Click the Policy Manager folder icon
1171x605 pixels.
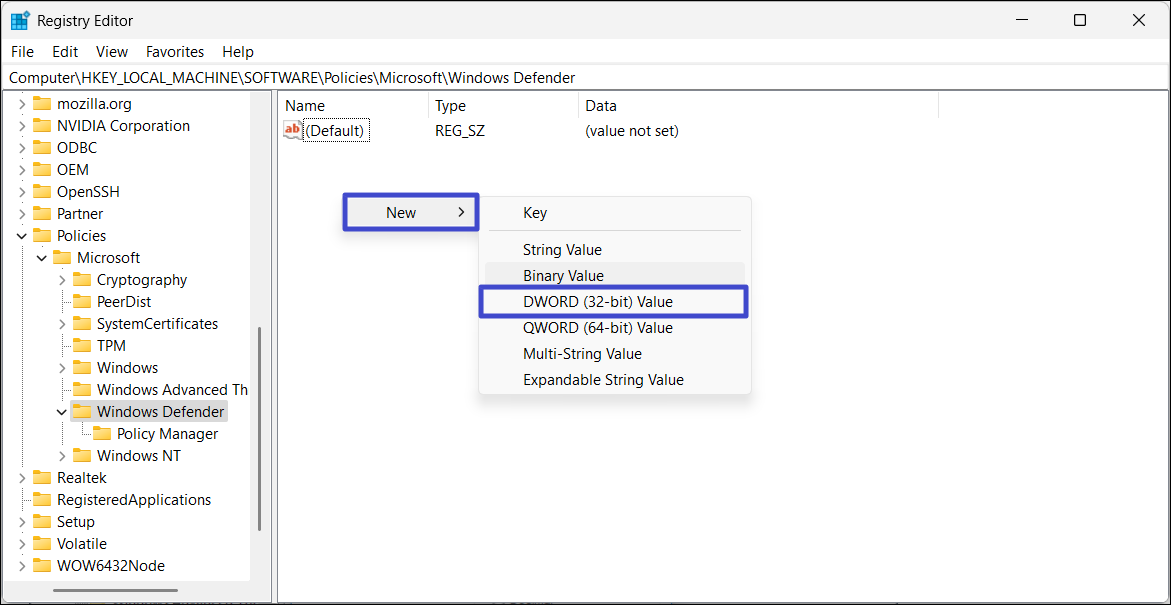[102, 434]
